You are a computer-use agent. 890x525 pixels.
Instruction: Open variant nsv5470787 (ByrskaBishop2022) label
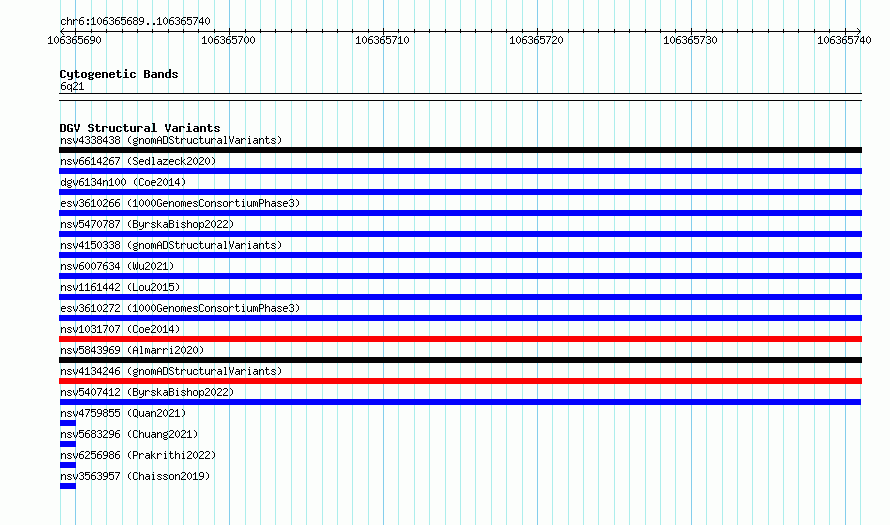(147, 224)
